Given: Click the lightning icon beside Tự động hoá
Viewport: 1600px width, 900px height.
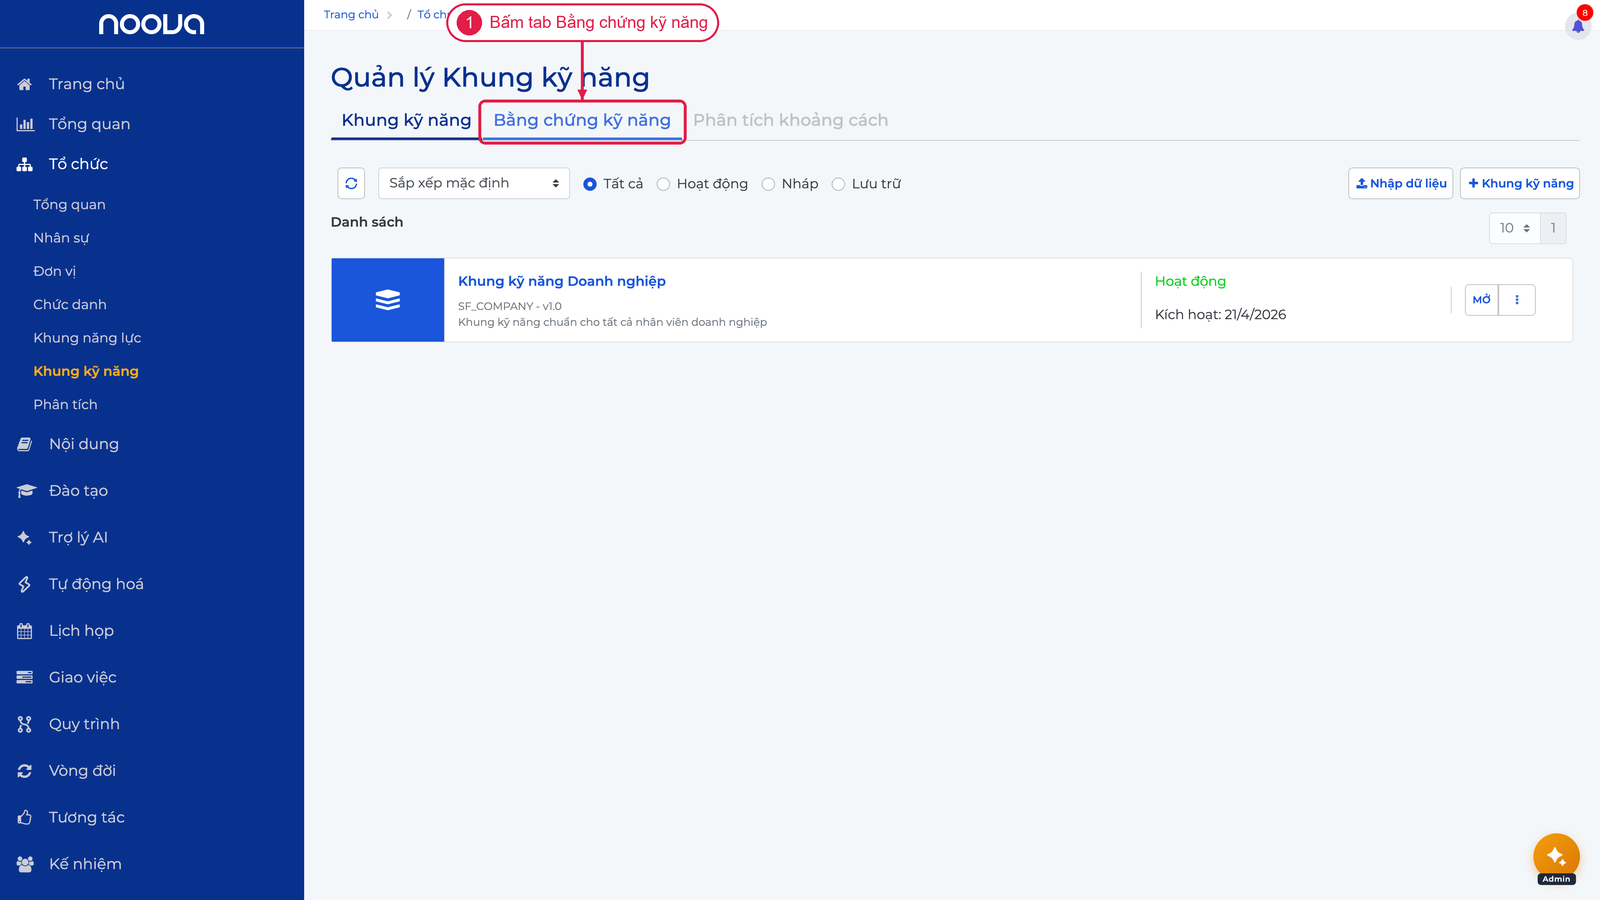Looking at the screenshot, I should pos(25,584).
